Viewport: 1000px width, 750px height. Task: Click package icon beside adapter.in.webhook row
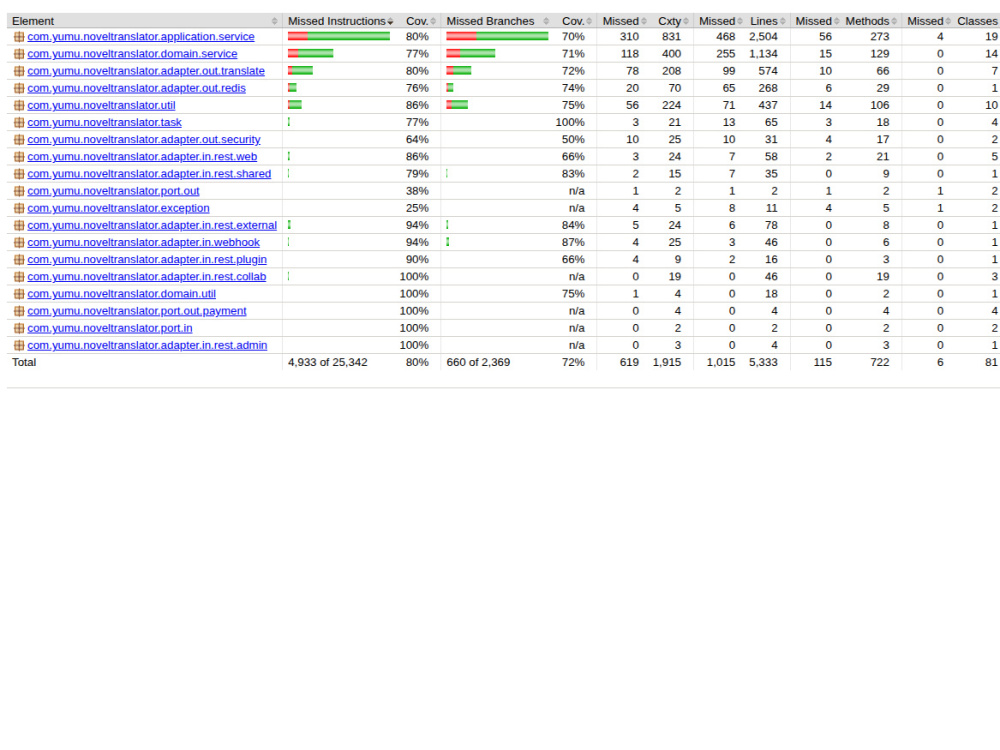click(19, 243)
